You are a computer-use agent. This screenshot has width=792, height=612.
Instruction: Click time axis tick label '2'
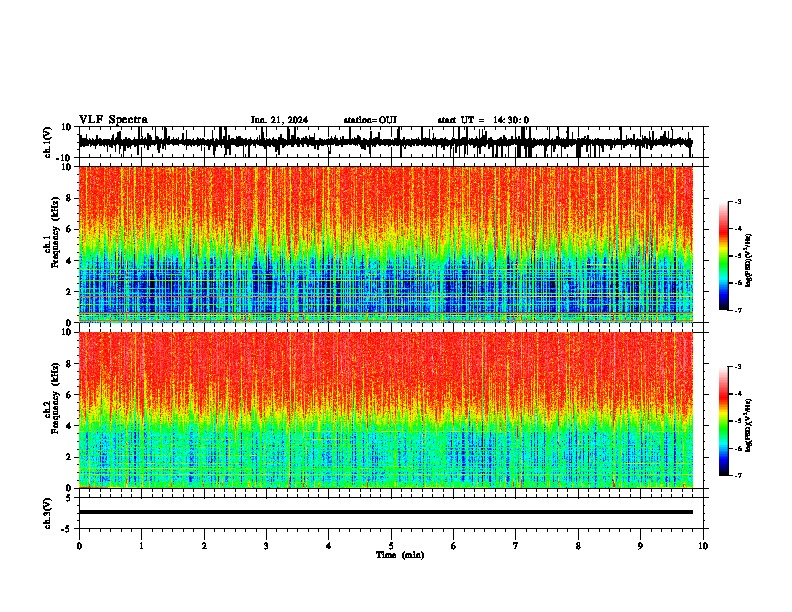(x=204, y=546)
